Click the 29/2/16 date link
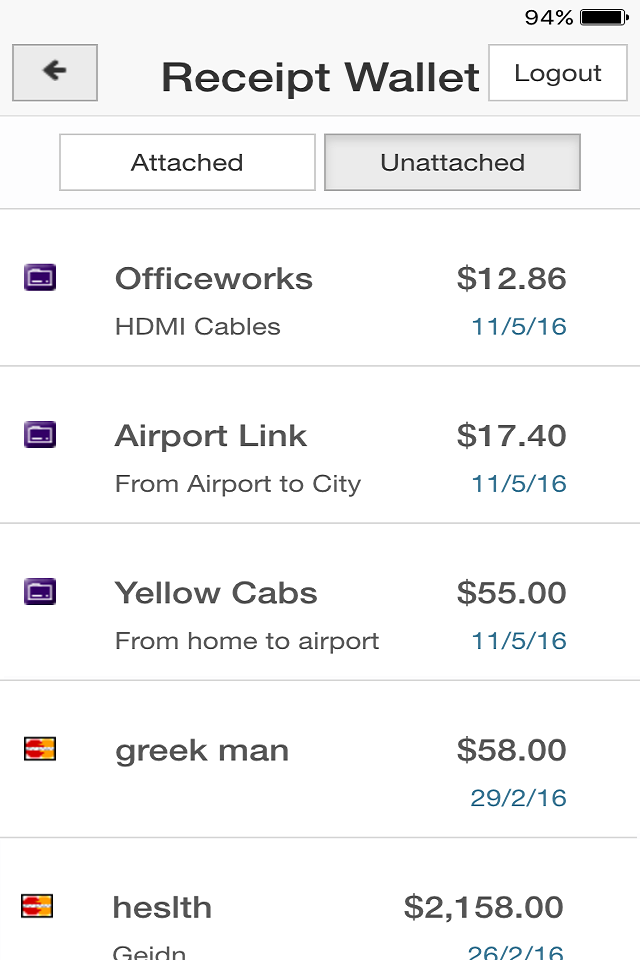The width and height of the screenshot is (640, 960). pyautogui.click(x=518, y=798)
